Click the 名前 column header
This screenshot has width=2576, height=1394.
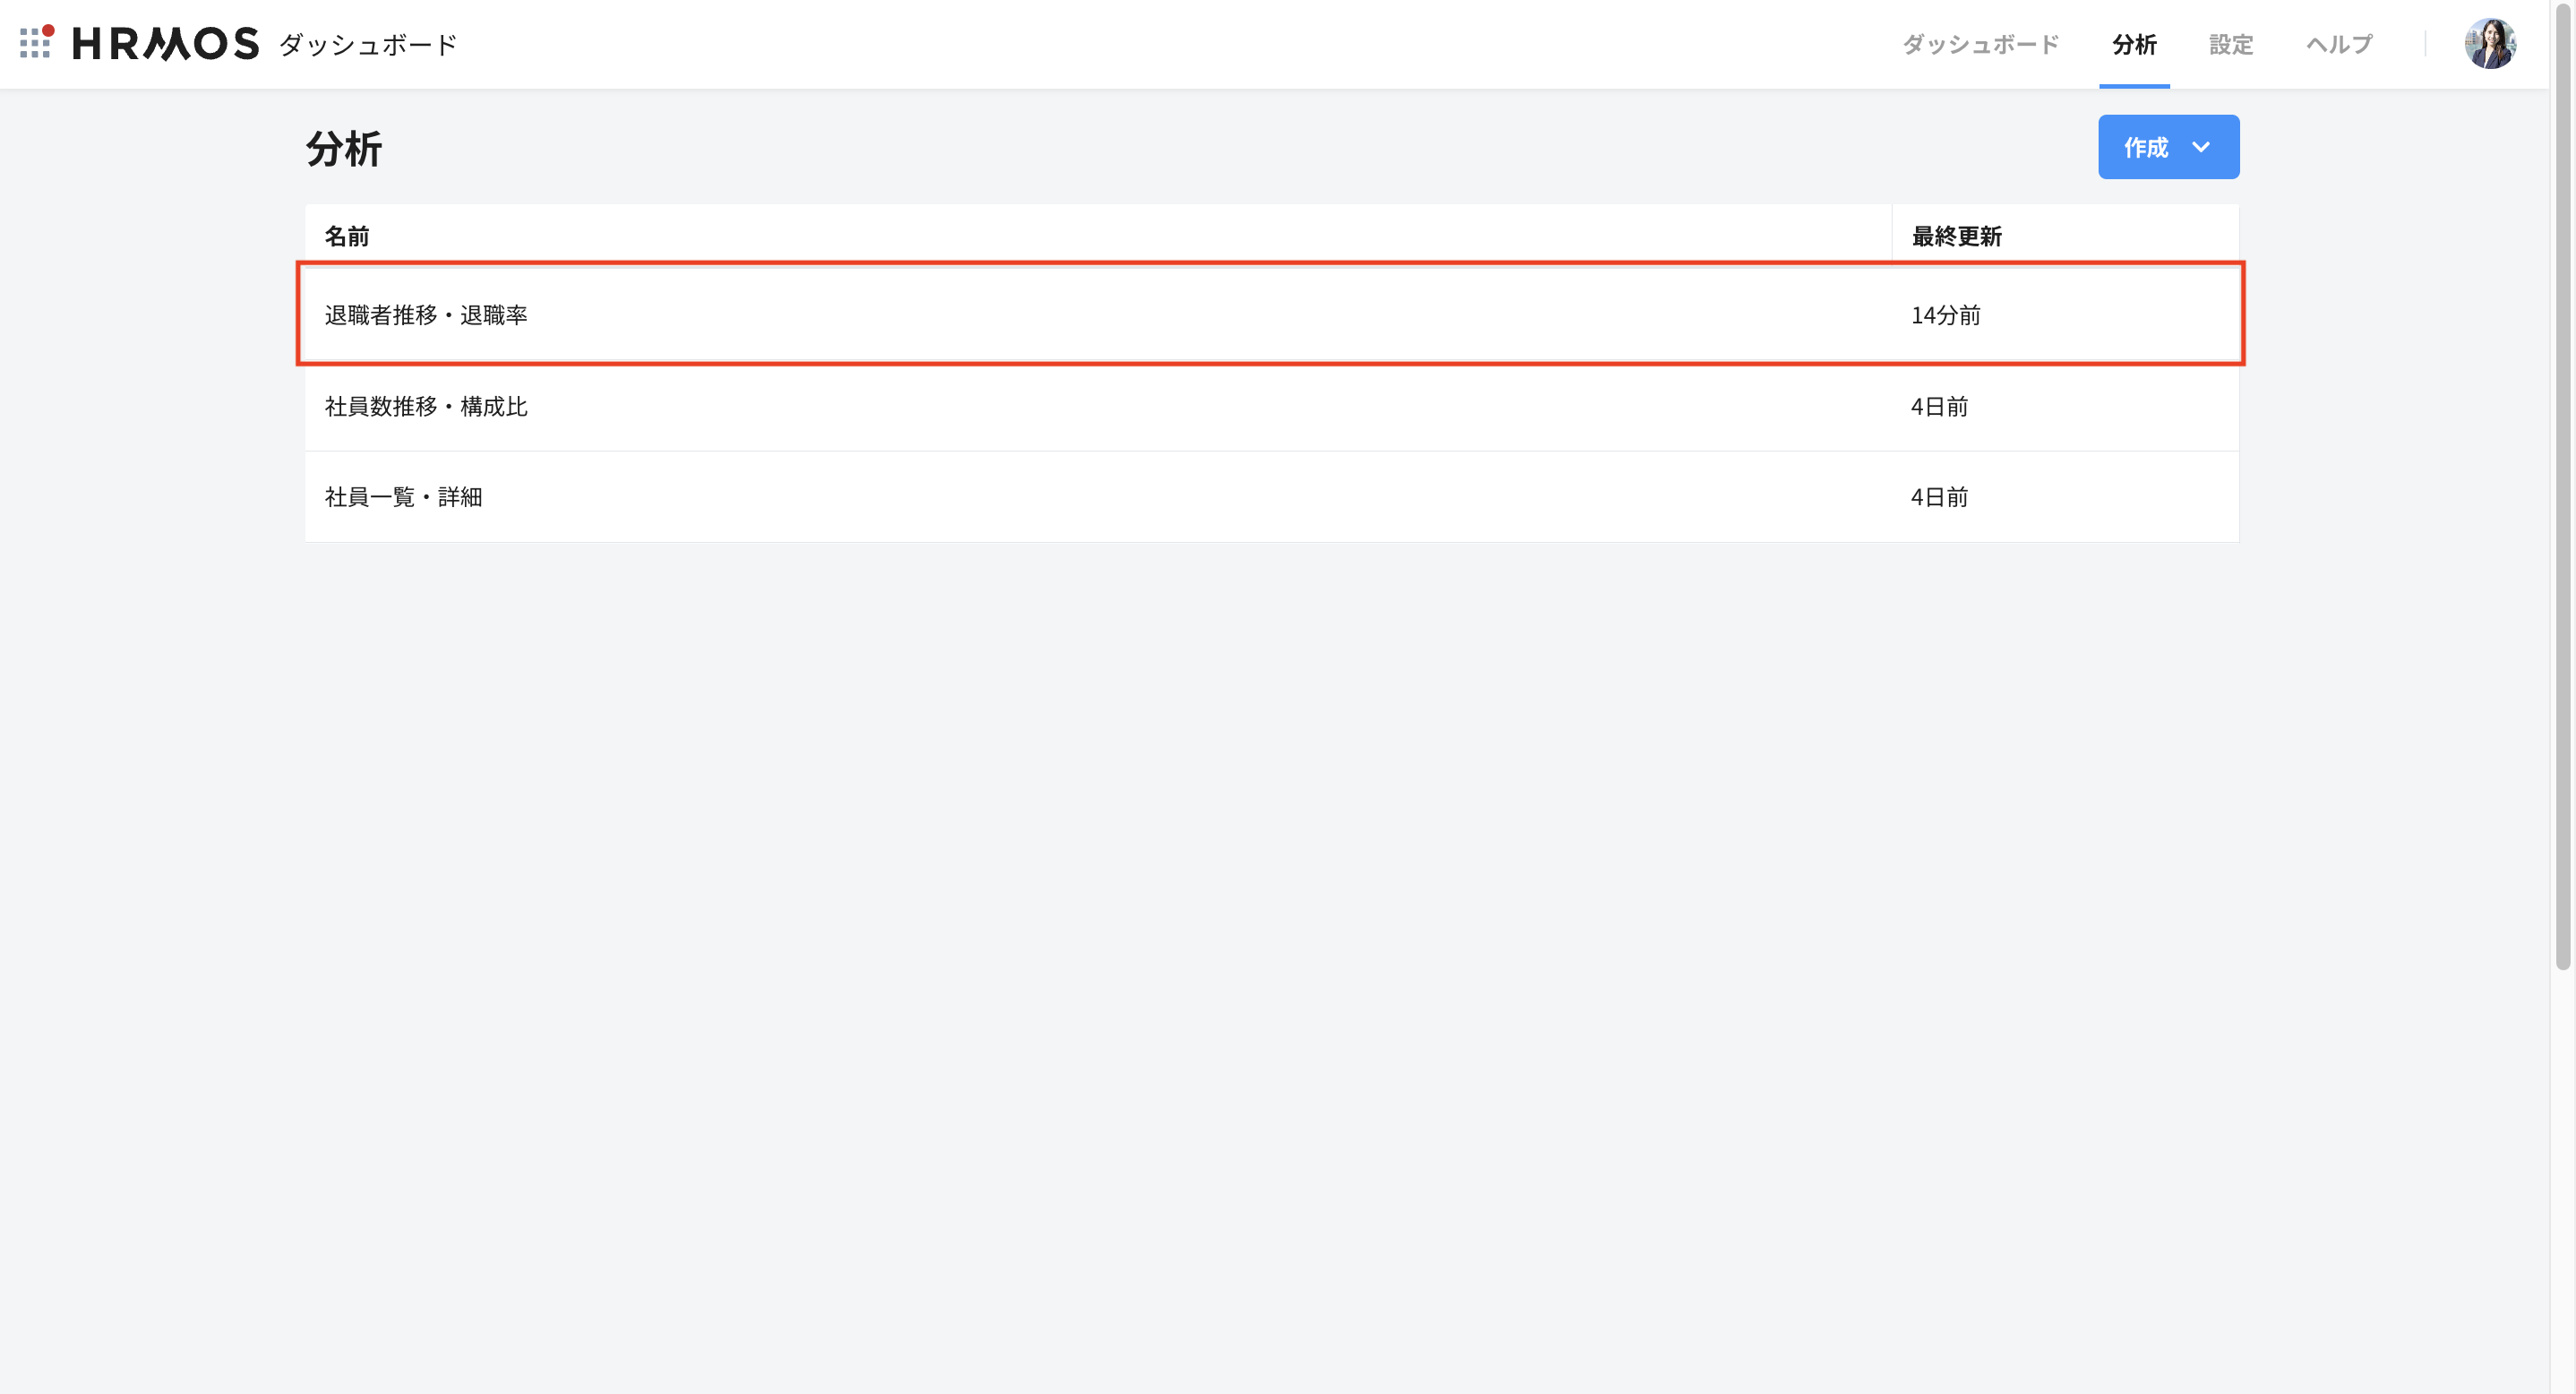(x=347, y=236)
